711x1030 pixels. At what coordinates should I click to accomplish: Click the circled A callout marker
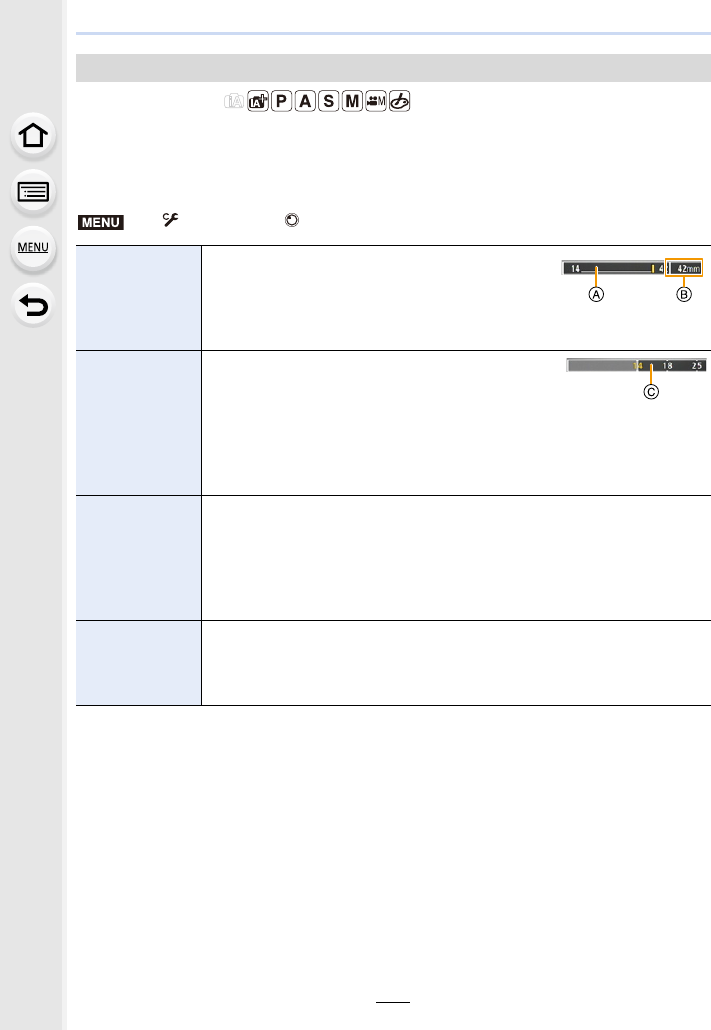tap(596, 295)
